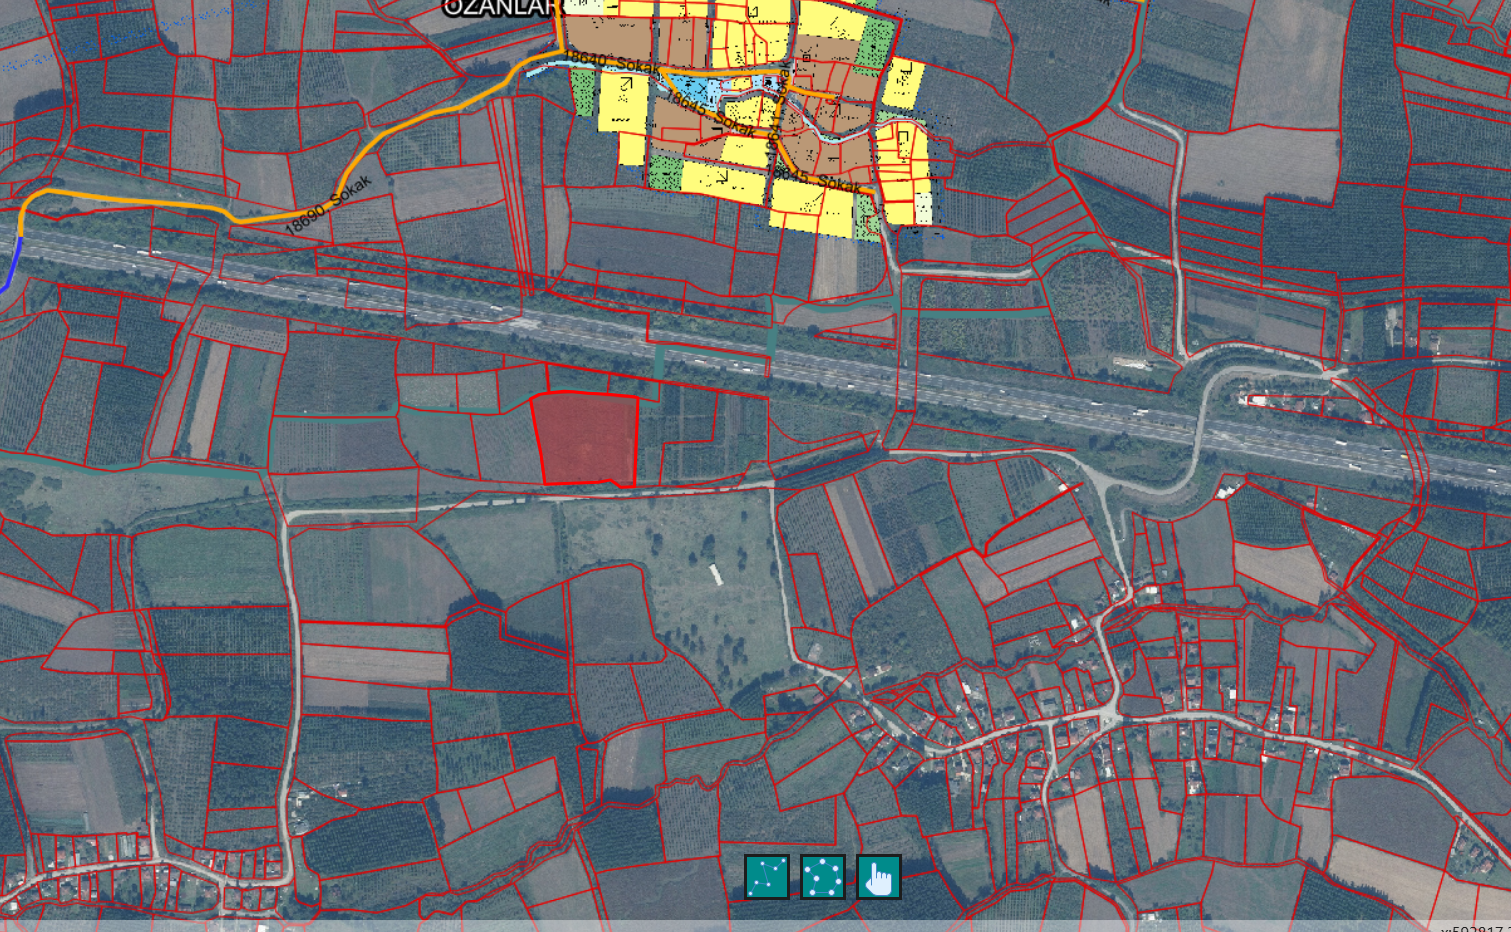The image size is (1511, 932).
Task: Choose the hand pointer selection tool
Action: point(878,877)
